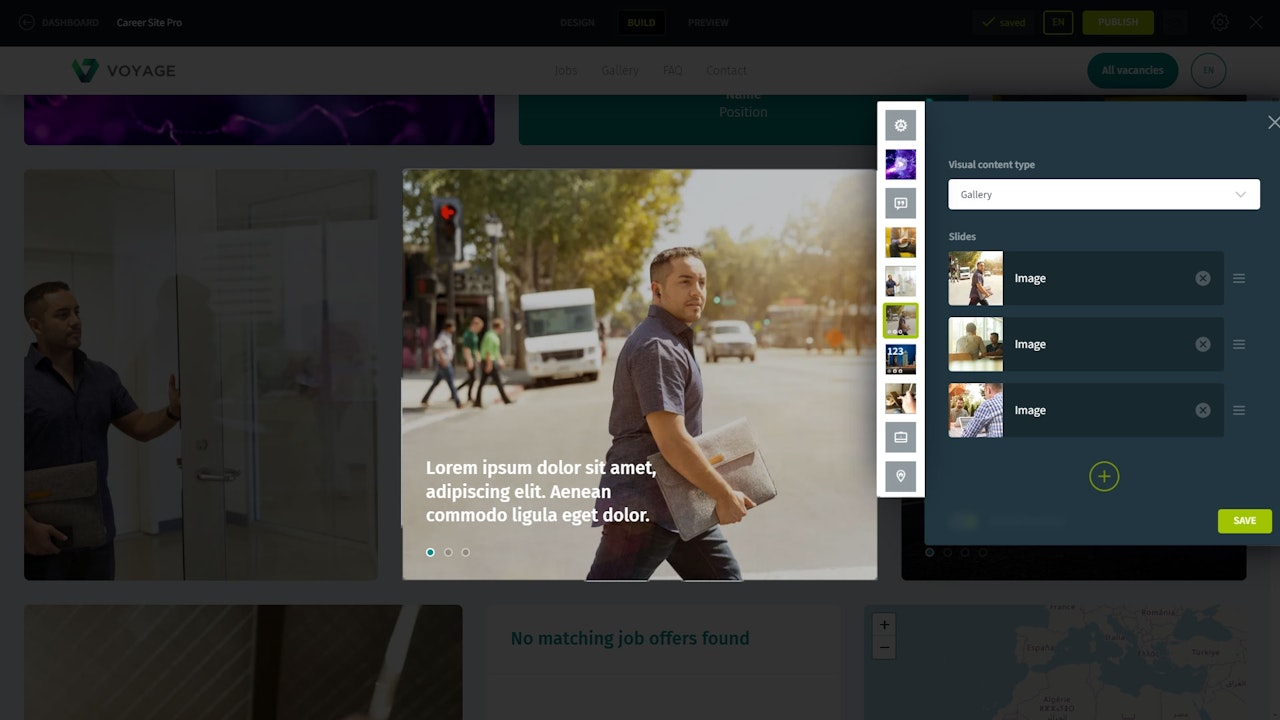1280x720 pixels.
Task: Go to DASHBOARD
Action: [70, 22]
